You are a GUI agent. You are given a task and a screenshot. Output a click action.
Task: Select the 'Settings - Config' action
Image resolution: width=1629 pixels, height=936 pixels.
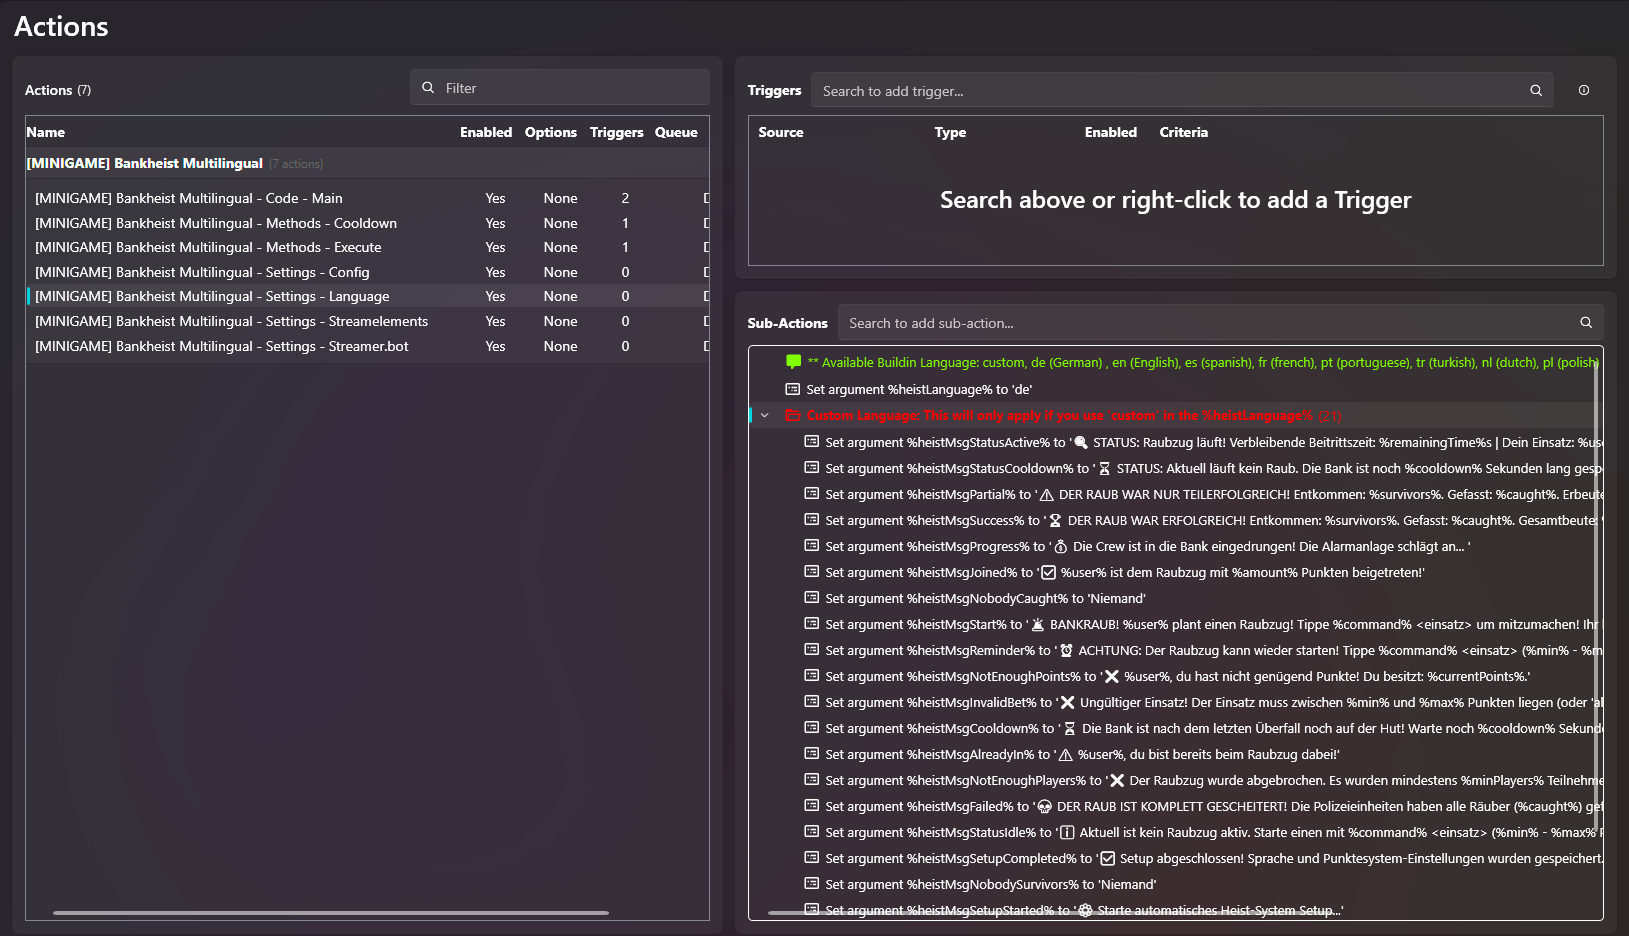(x=367, y=272)
